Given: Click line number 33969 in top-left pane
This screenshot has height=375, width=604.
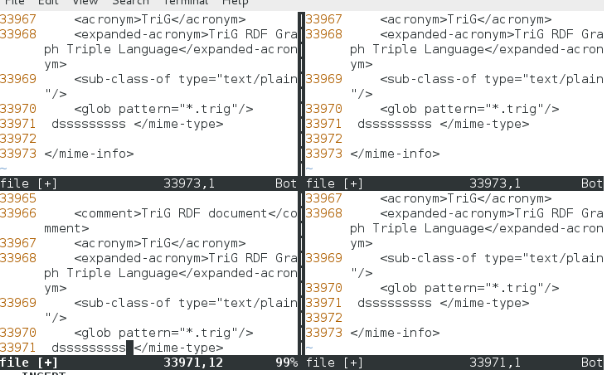Looking at the screenshot, I should coord(18,79).
